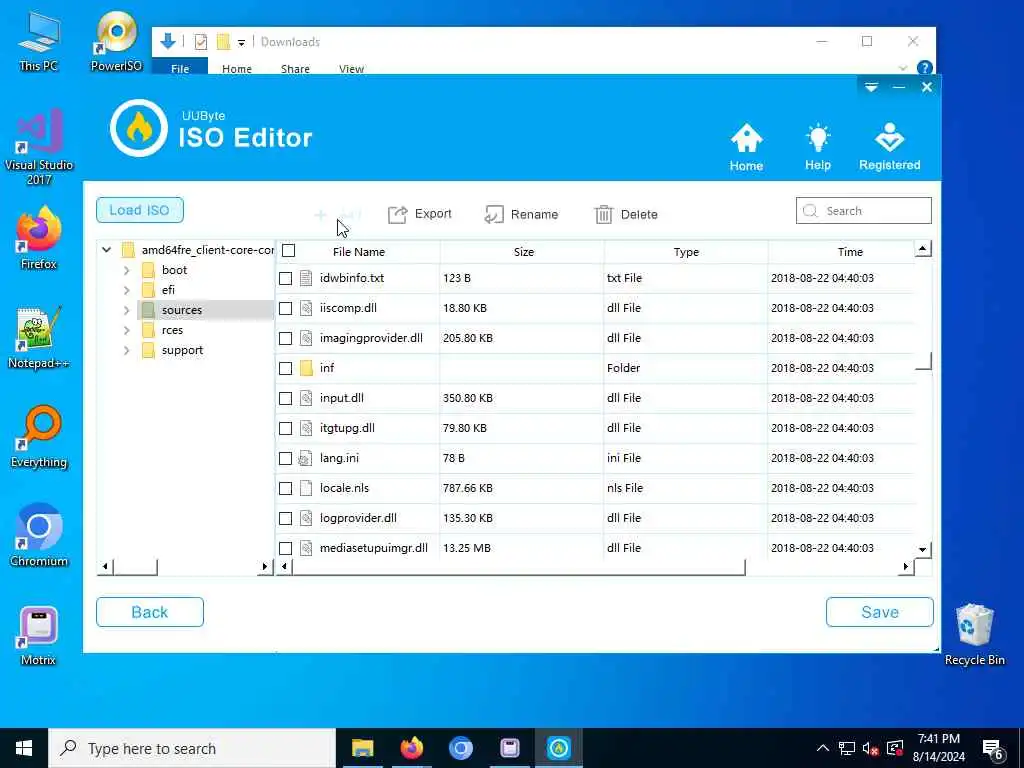Click the Windows taskbar search box
The width and height of the screenshot is (1024, 768).
[x=192, y=748]
